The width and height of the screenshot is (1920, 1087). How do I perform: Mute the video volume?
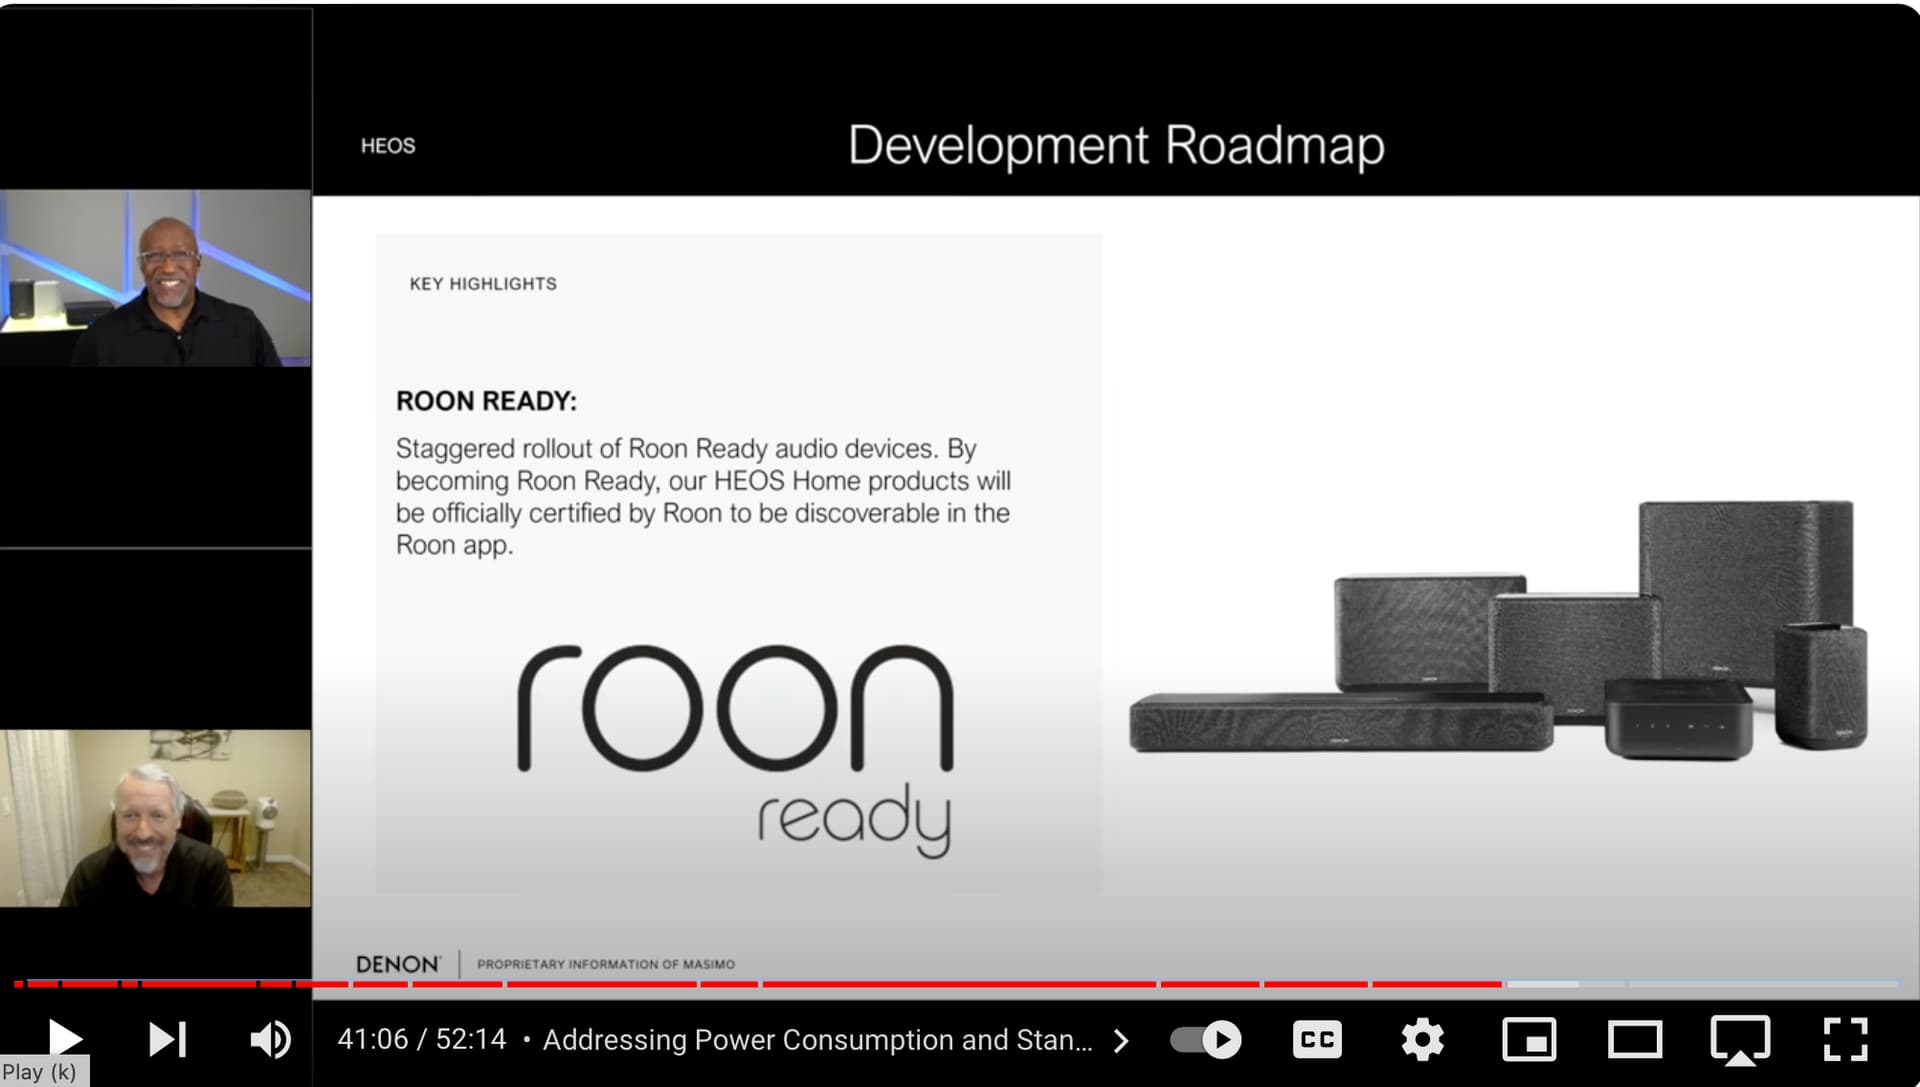(x=270, y=1039)
